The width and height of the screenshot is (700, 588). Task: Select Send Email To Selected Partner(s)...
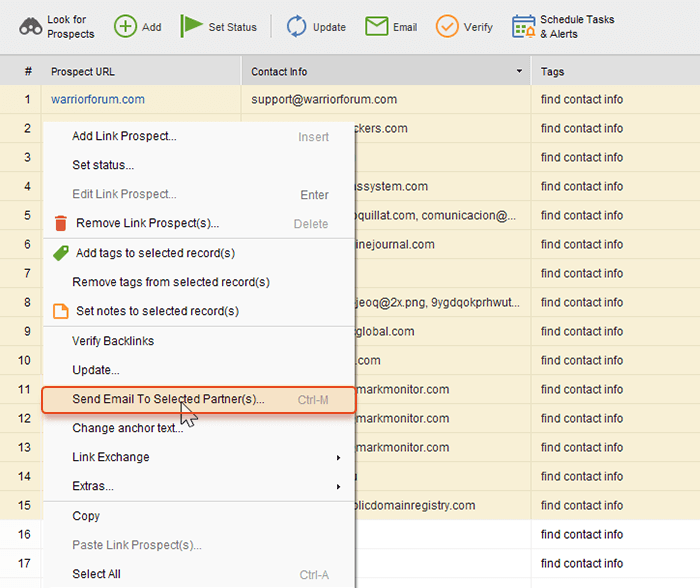coord(199,400)
